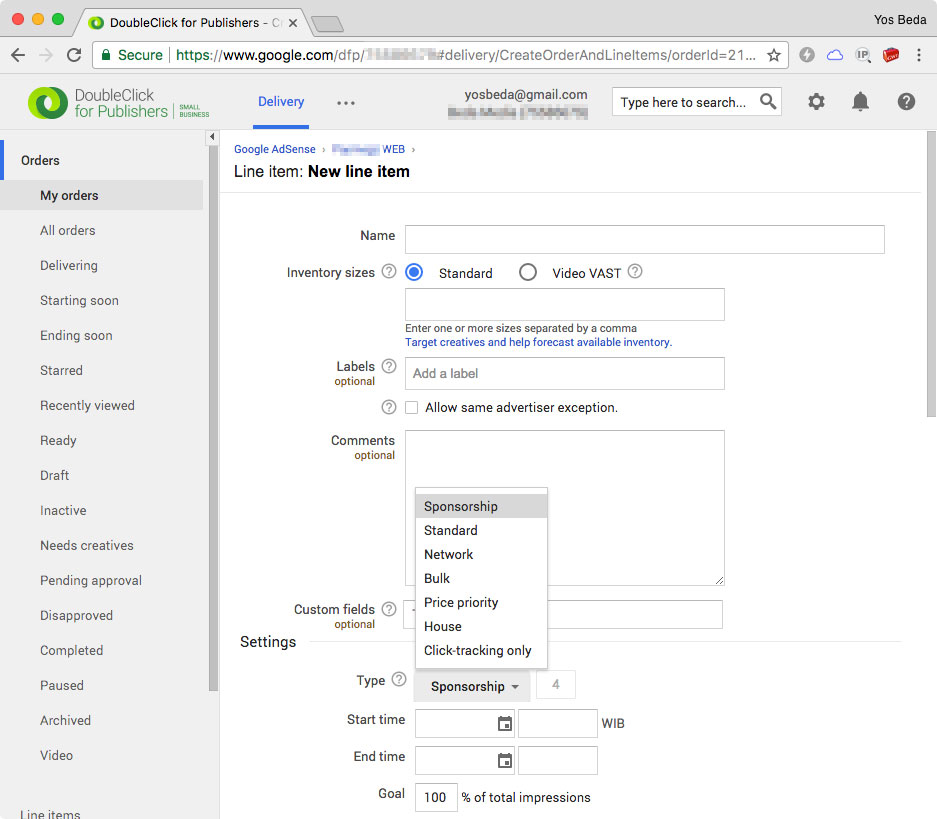Follow the Target creatives and help forecast link

[x=538, y=342]
